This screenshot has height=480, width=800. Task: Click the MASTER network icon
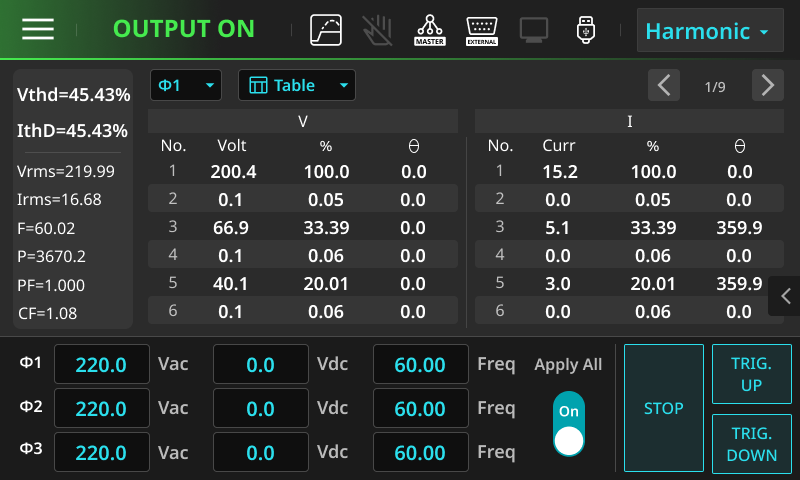(x=430, y=30)
